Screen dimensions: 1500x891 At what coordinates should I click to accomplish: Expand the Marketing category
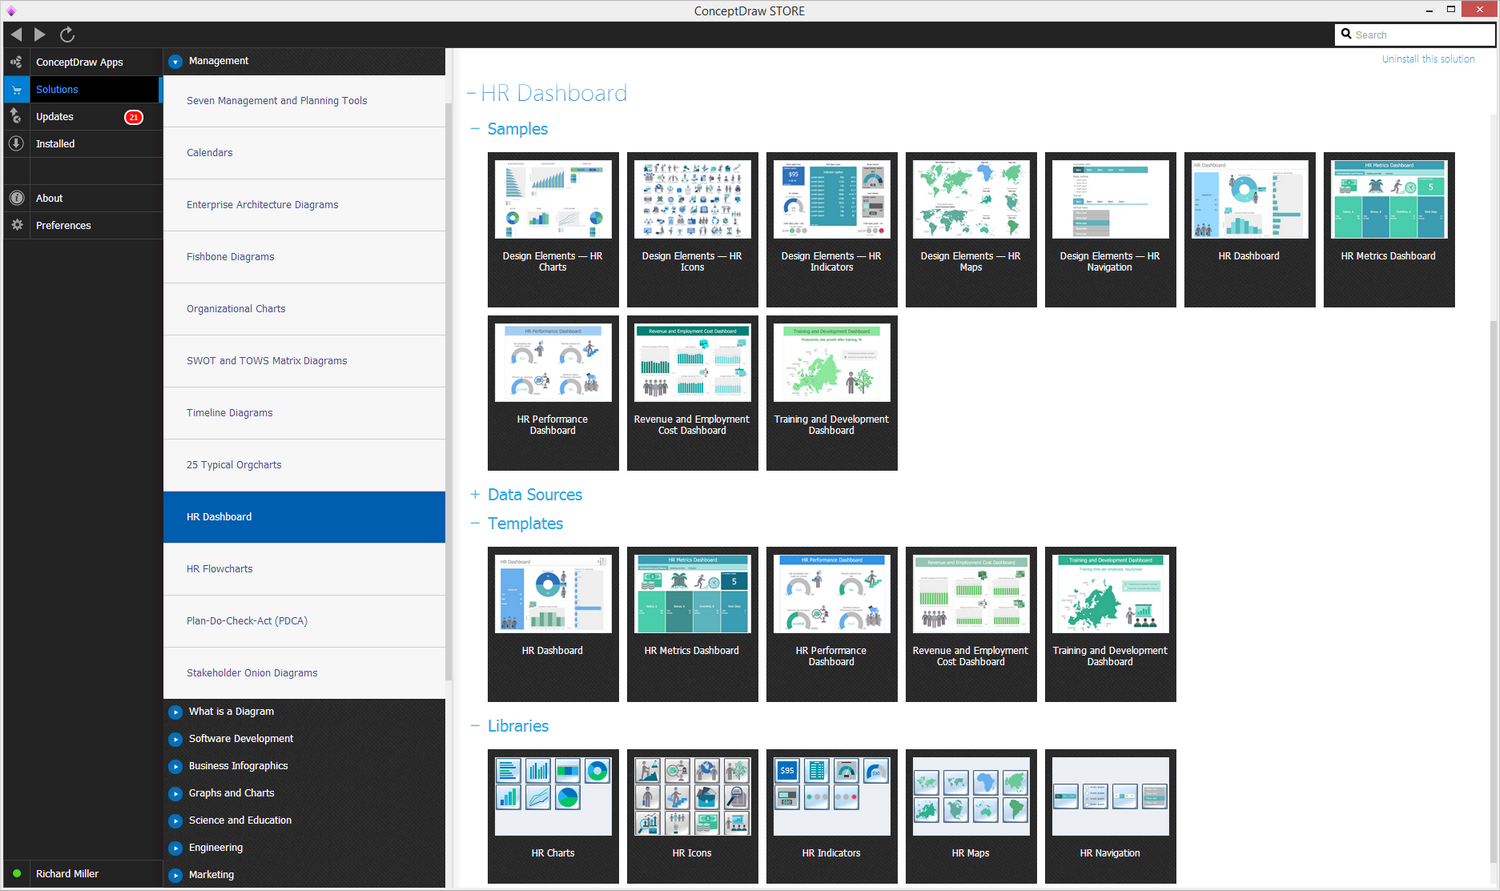click(175, 875)
